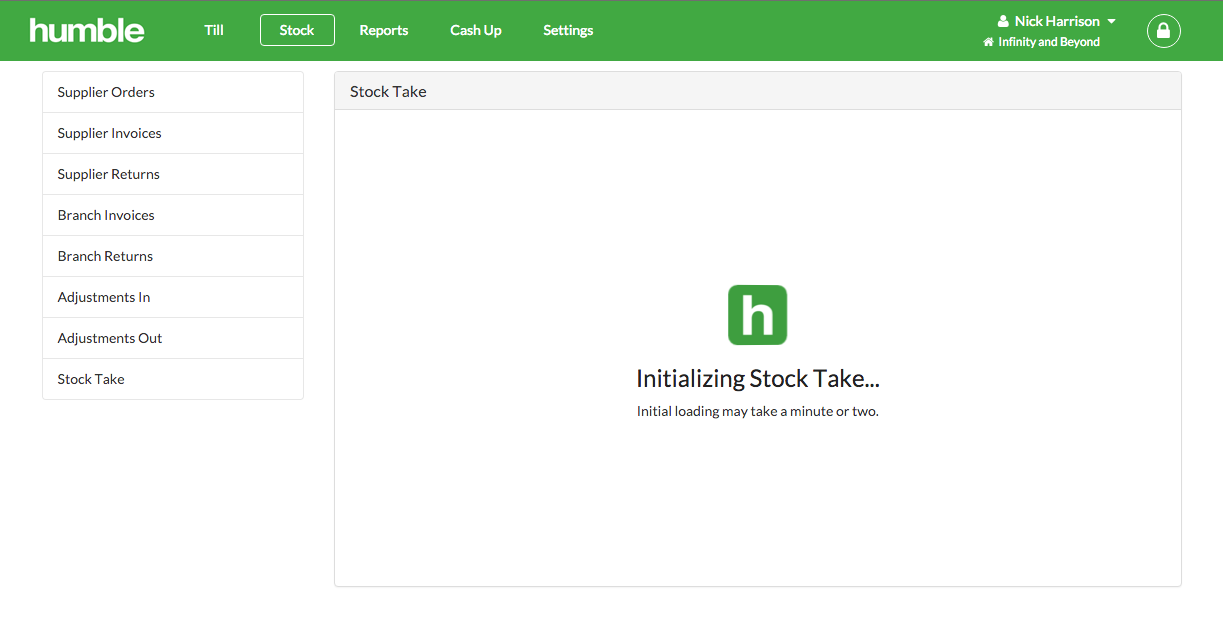Click the home icon beside Infinity and Beyond

989,42
